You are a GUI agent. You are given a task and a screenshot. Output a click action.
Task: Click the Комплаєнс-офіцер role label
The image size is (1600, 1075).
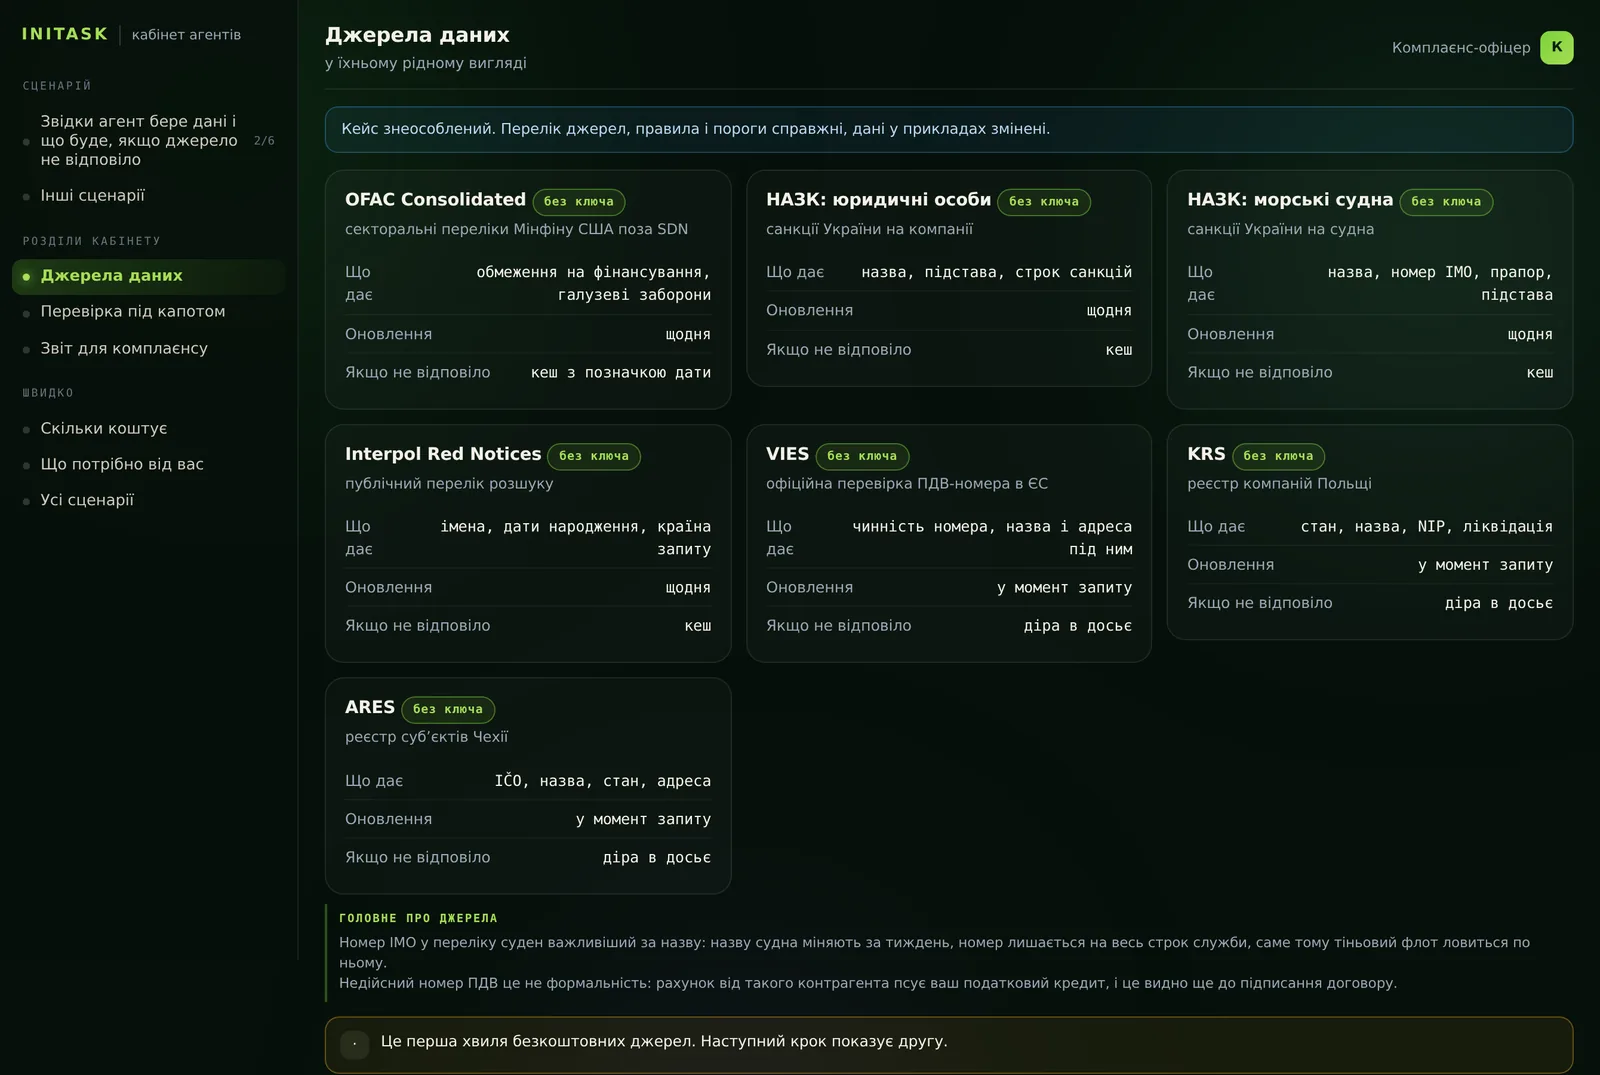[1461, 48]
